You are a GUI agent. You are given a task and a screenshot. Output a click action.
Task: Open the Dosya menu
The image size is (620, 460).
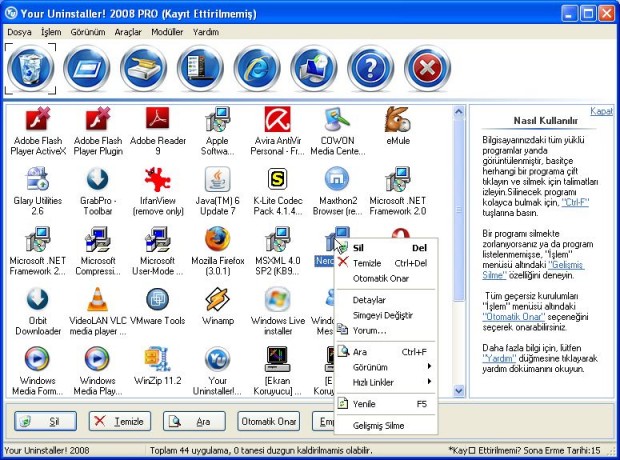[19, 32]
